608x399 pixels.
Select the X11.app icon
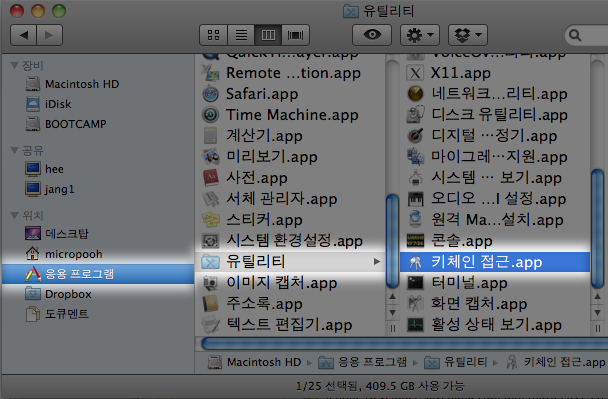pos(415,73)
